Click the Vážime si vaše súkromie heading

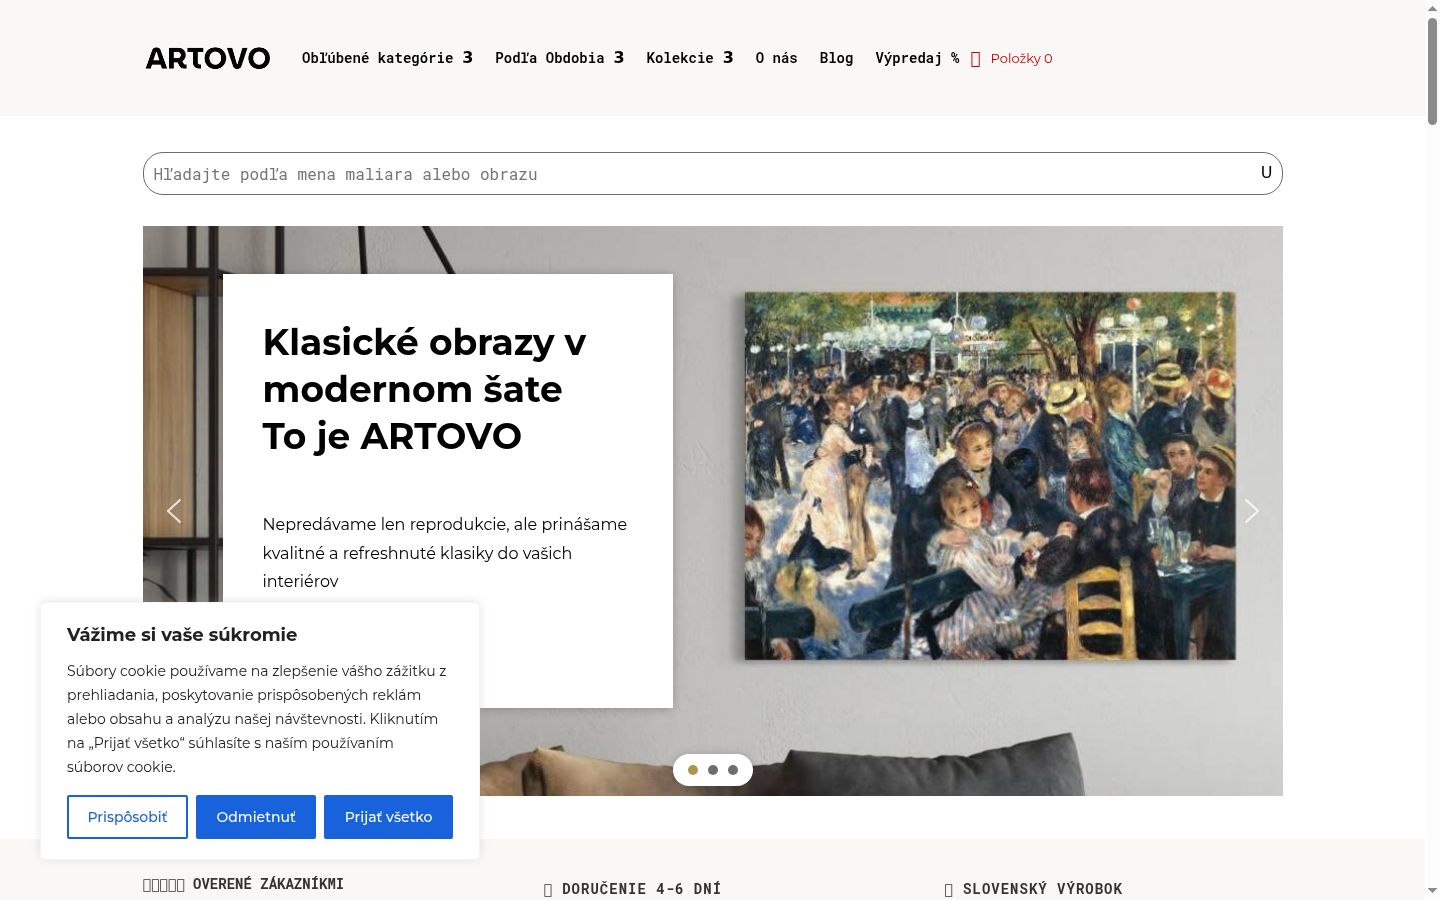click(182, 634)
